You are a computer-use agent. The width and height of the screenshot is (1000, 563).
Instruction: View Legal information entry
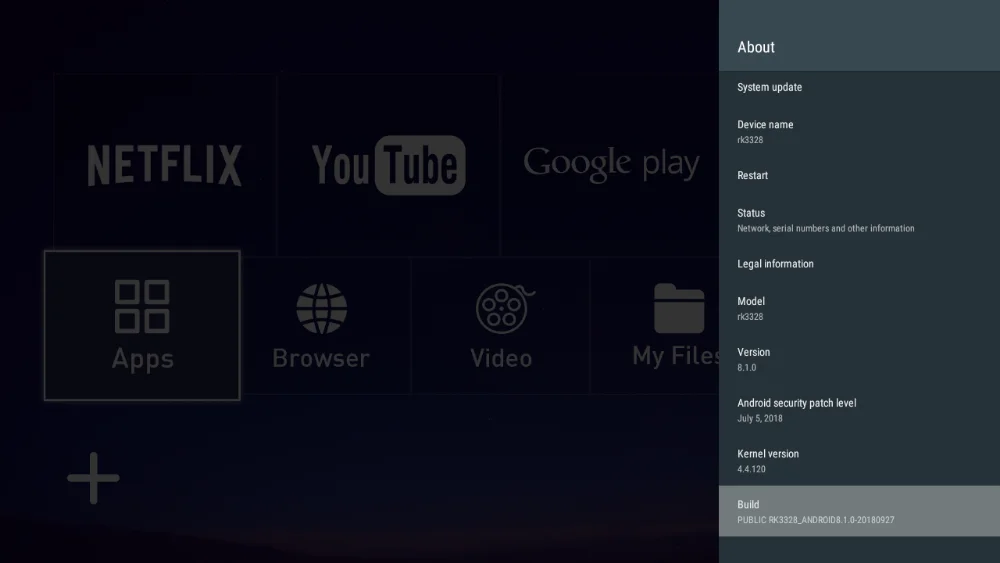[x=859, y=264]
